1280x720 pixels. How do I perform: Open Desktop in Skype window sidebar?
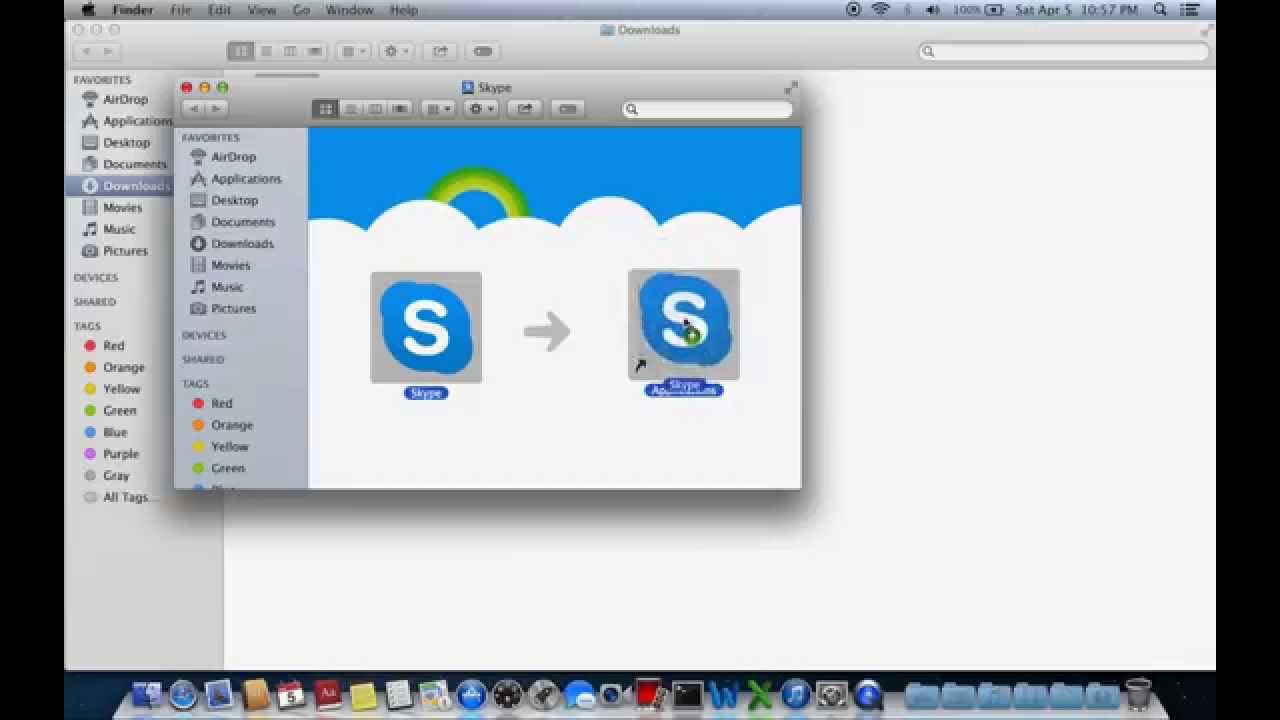224,200
